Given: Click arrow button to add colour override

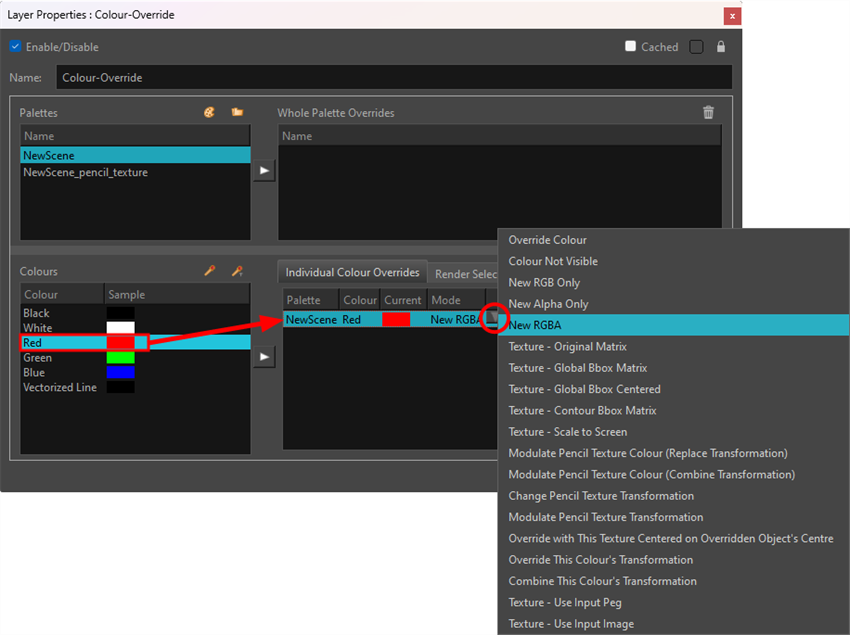Looking at the screenshot, I should [264, 357].
